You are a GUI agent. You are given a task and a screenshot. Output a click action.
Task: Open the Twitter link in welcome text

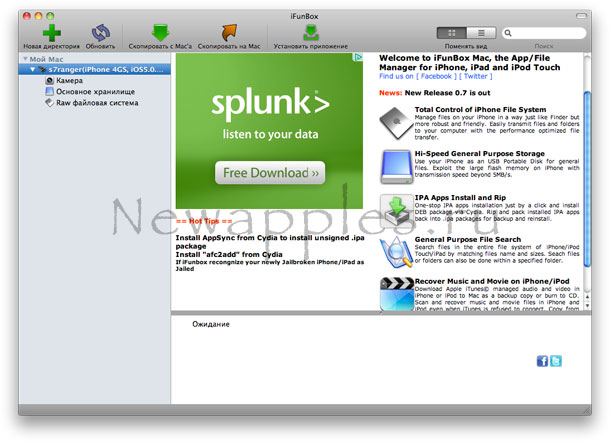(476, 75)
